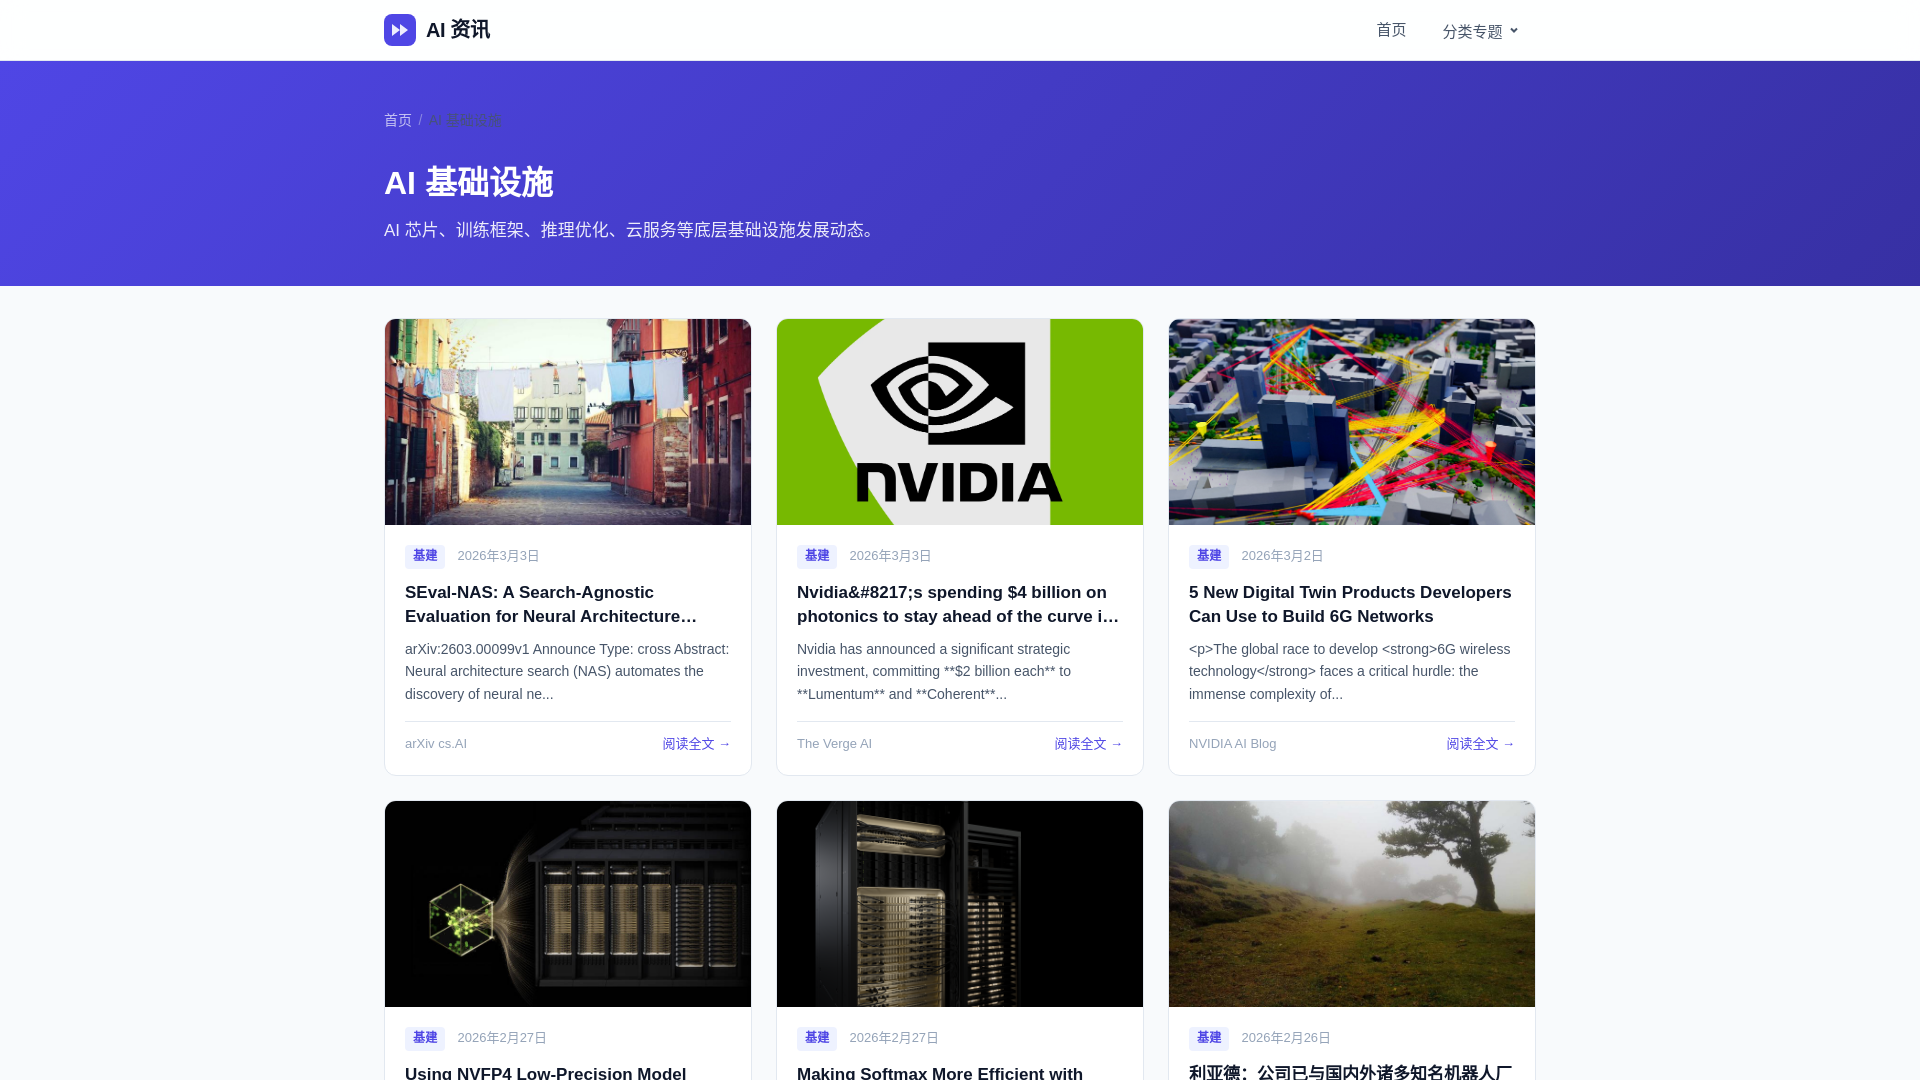Open the Making Softmax More Efficient title
Image resolution: width=1920 pixels, height=1080 pixels.
[x=940, y=1072]
